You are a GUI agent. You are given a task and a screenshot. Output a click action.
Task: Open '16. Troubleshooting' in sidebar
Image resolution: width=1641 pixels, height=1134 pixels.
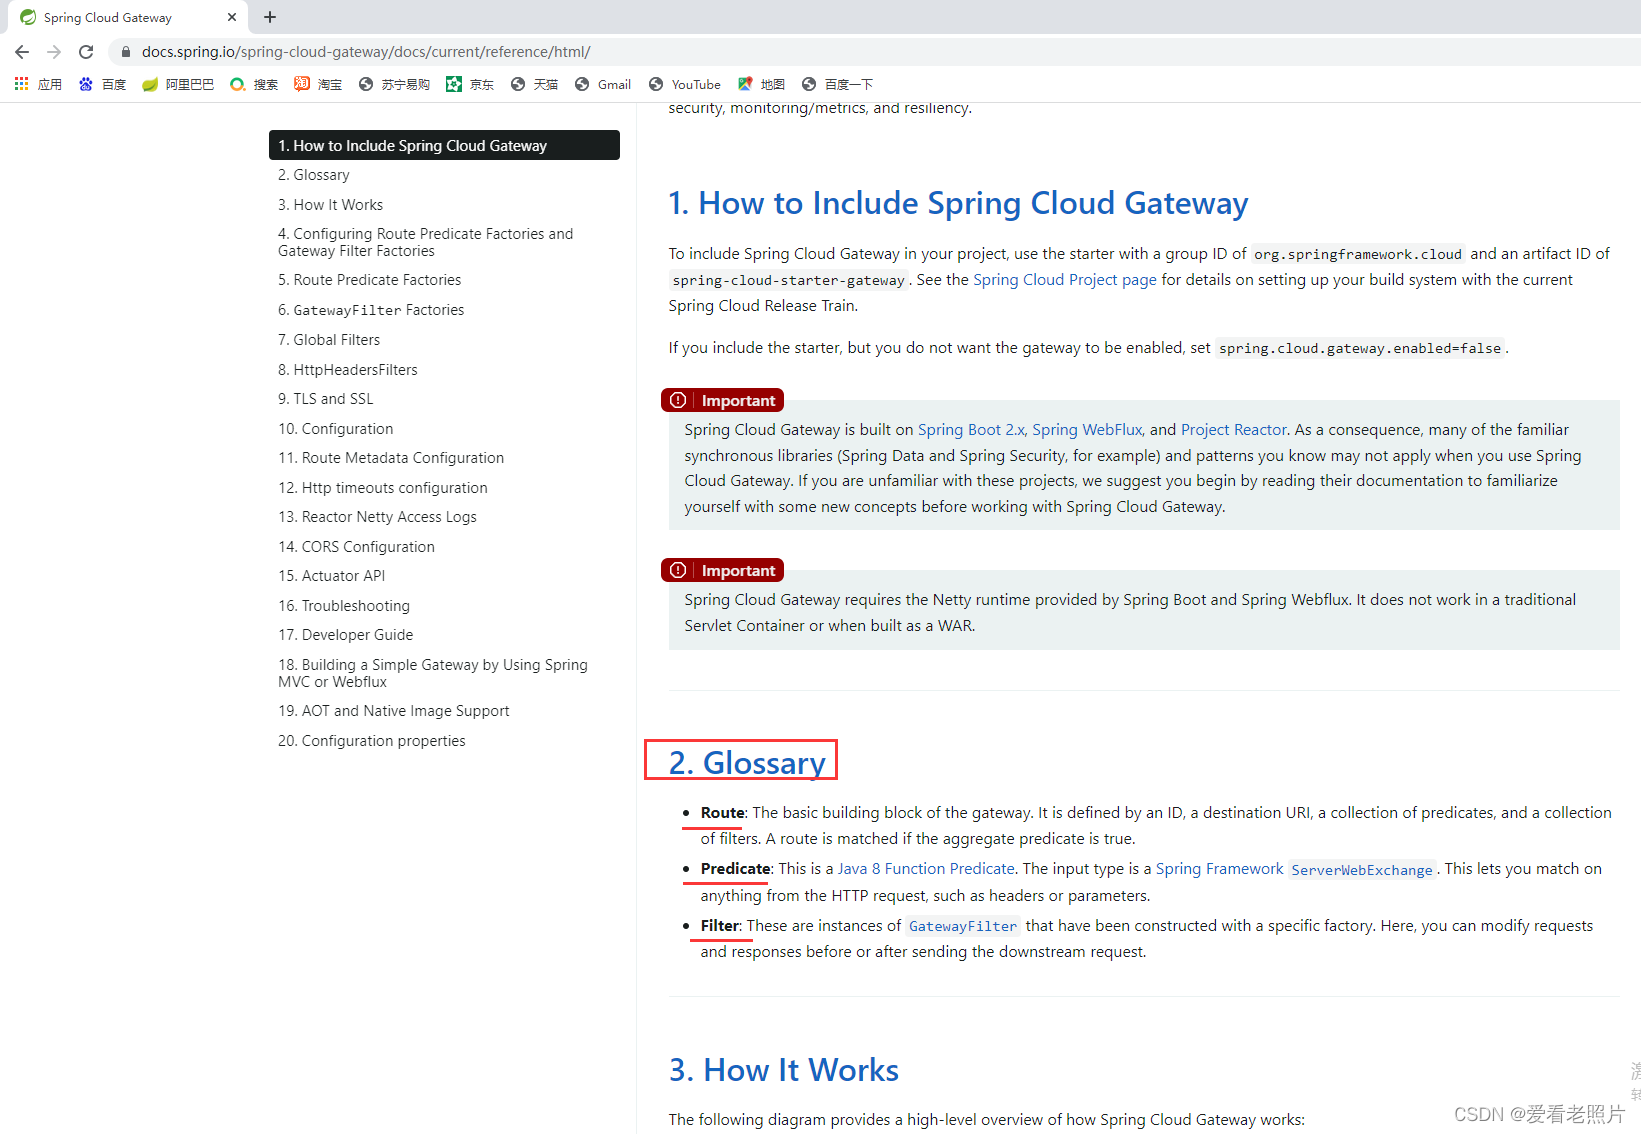pyautogui.click(x=344, y=606)
